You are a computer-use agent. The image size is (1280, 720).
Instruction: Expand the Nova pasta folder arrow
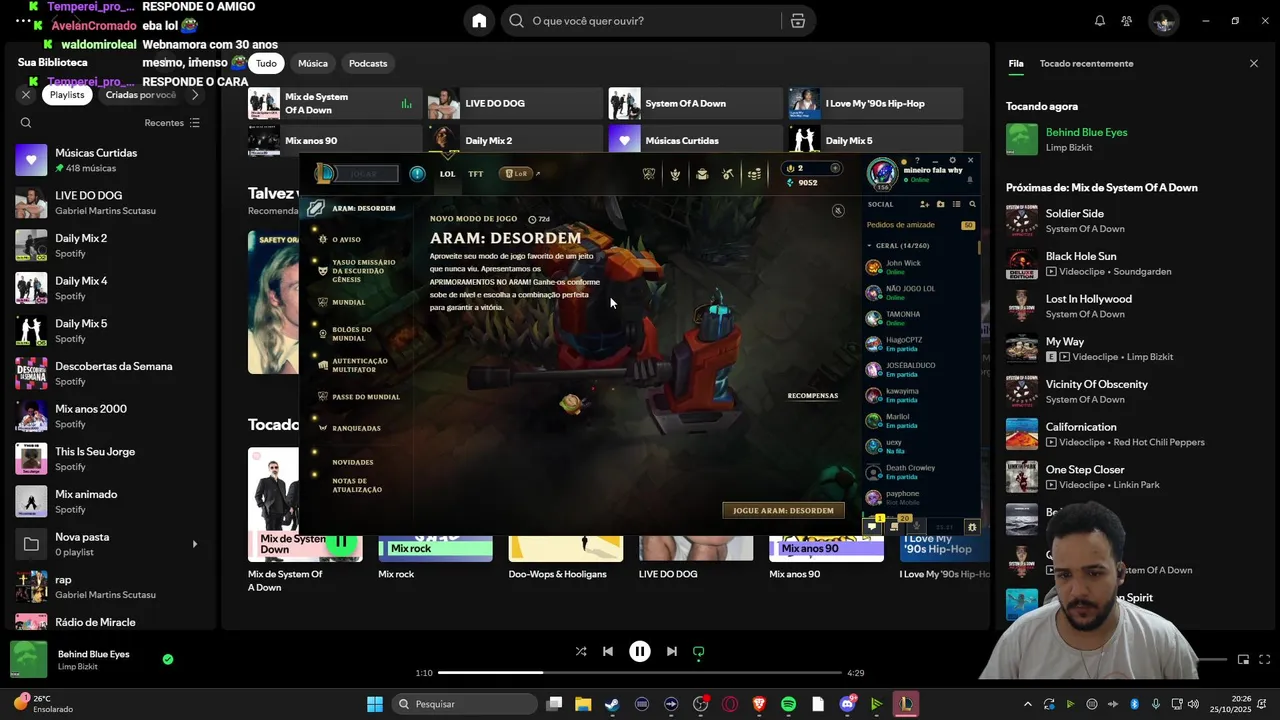point(195,544)
